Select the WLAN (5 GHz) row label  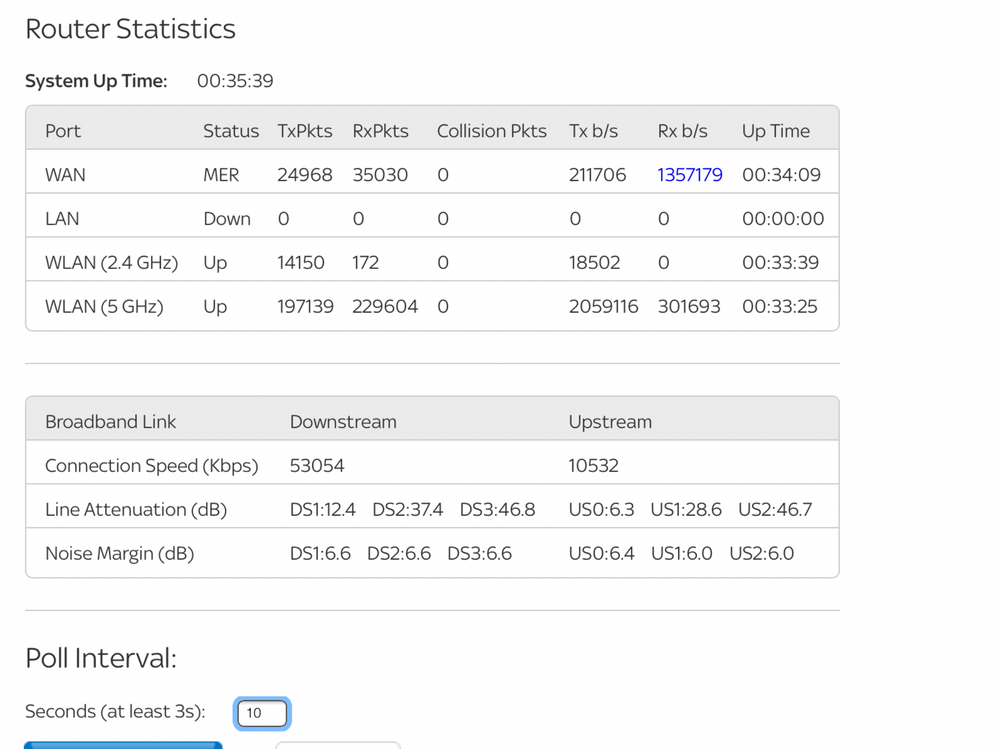point(104,307)
